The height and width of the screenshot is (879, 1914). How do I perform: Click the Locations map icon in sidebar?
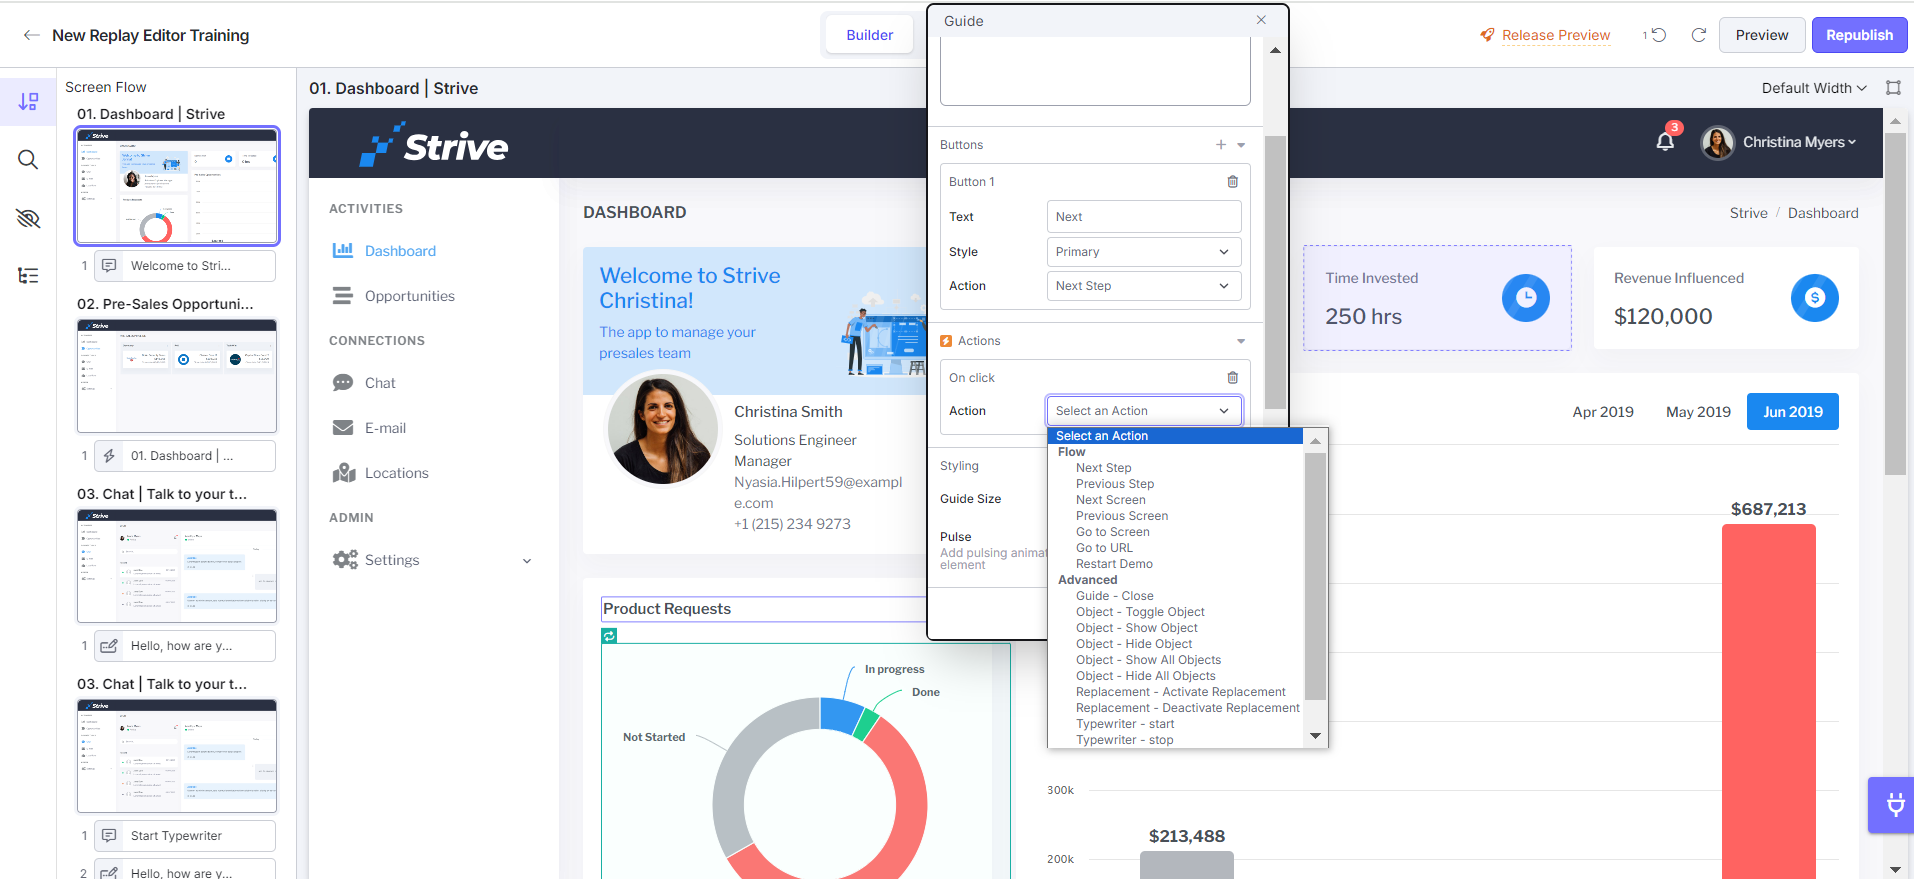[x=343, y=473]
